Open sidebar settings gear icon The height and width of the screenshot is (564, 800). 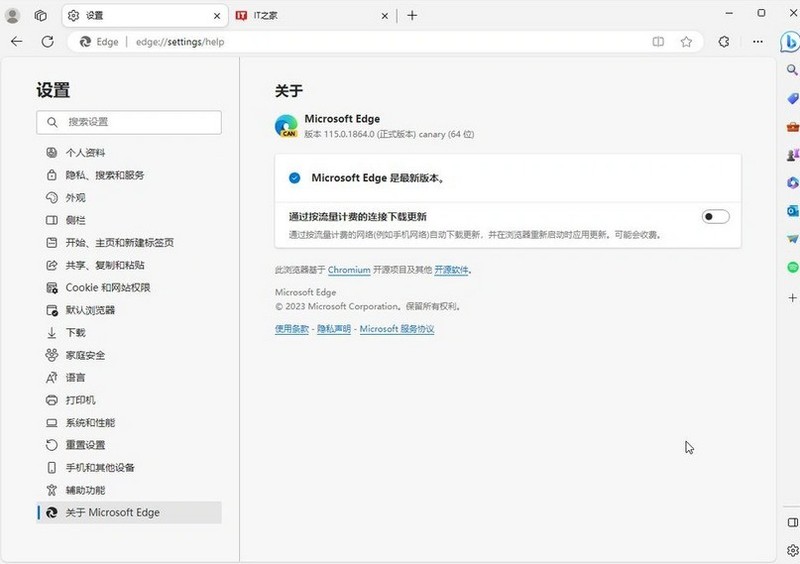point(792,550)
